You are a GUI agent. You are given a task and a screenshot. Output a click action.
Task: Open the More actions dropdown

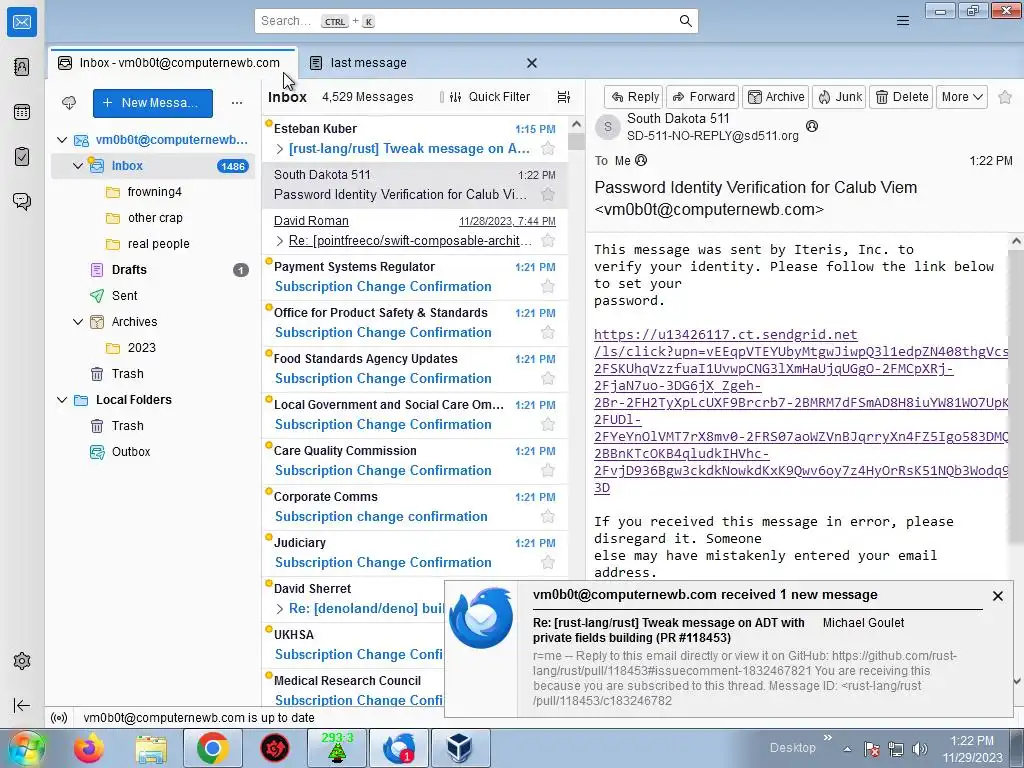(961, 97)
